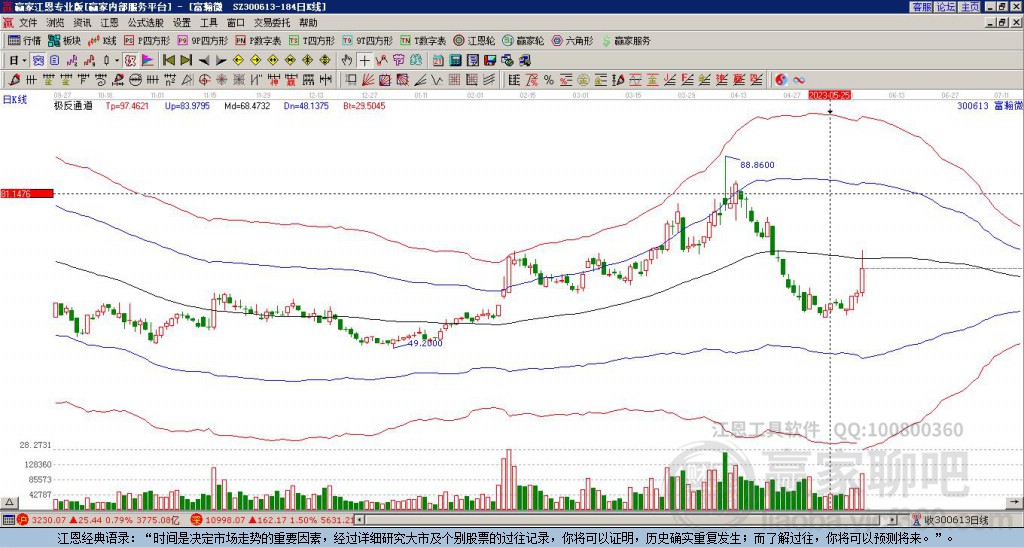Viewport: 1024px width, 548px height.
Task: Select the red pencil draw tool
Action: pos(14,80)
